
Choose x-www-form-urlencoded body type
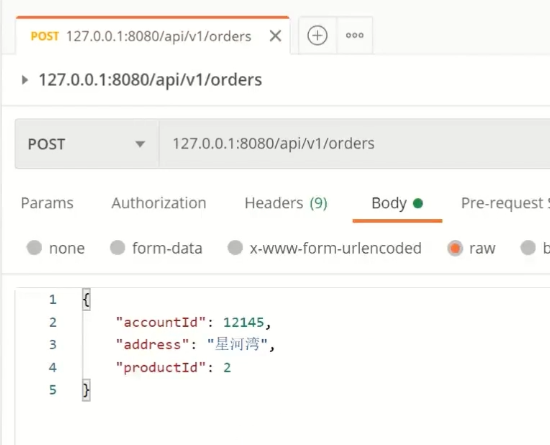point(235,248)
